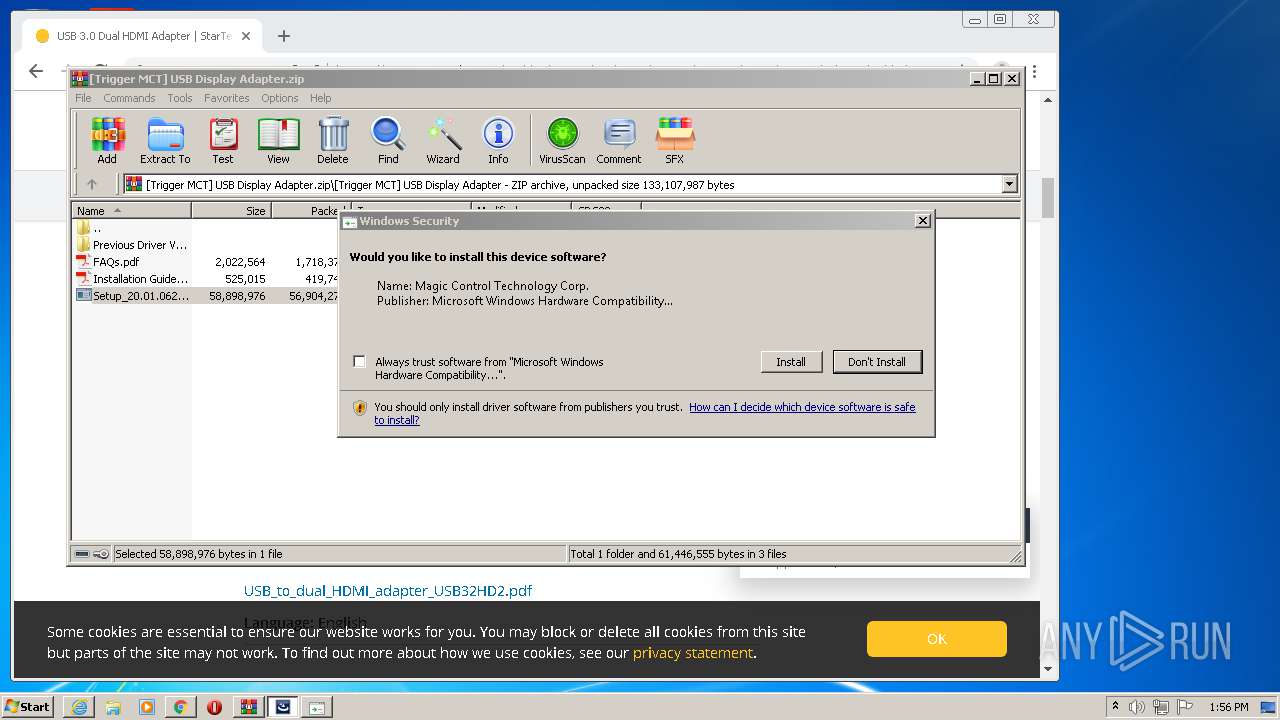Viewport: 1280px width, 720px height.
Task: Select the Setup_20.01.062 executable row
Action: 206,296
